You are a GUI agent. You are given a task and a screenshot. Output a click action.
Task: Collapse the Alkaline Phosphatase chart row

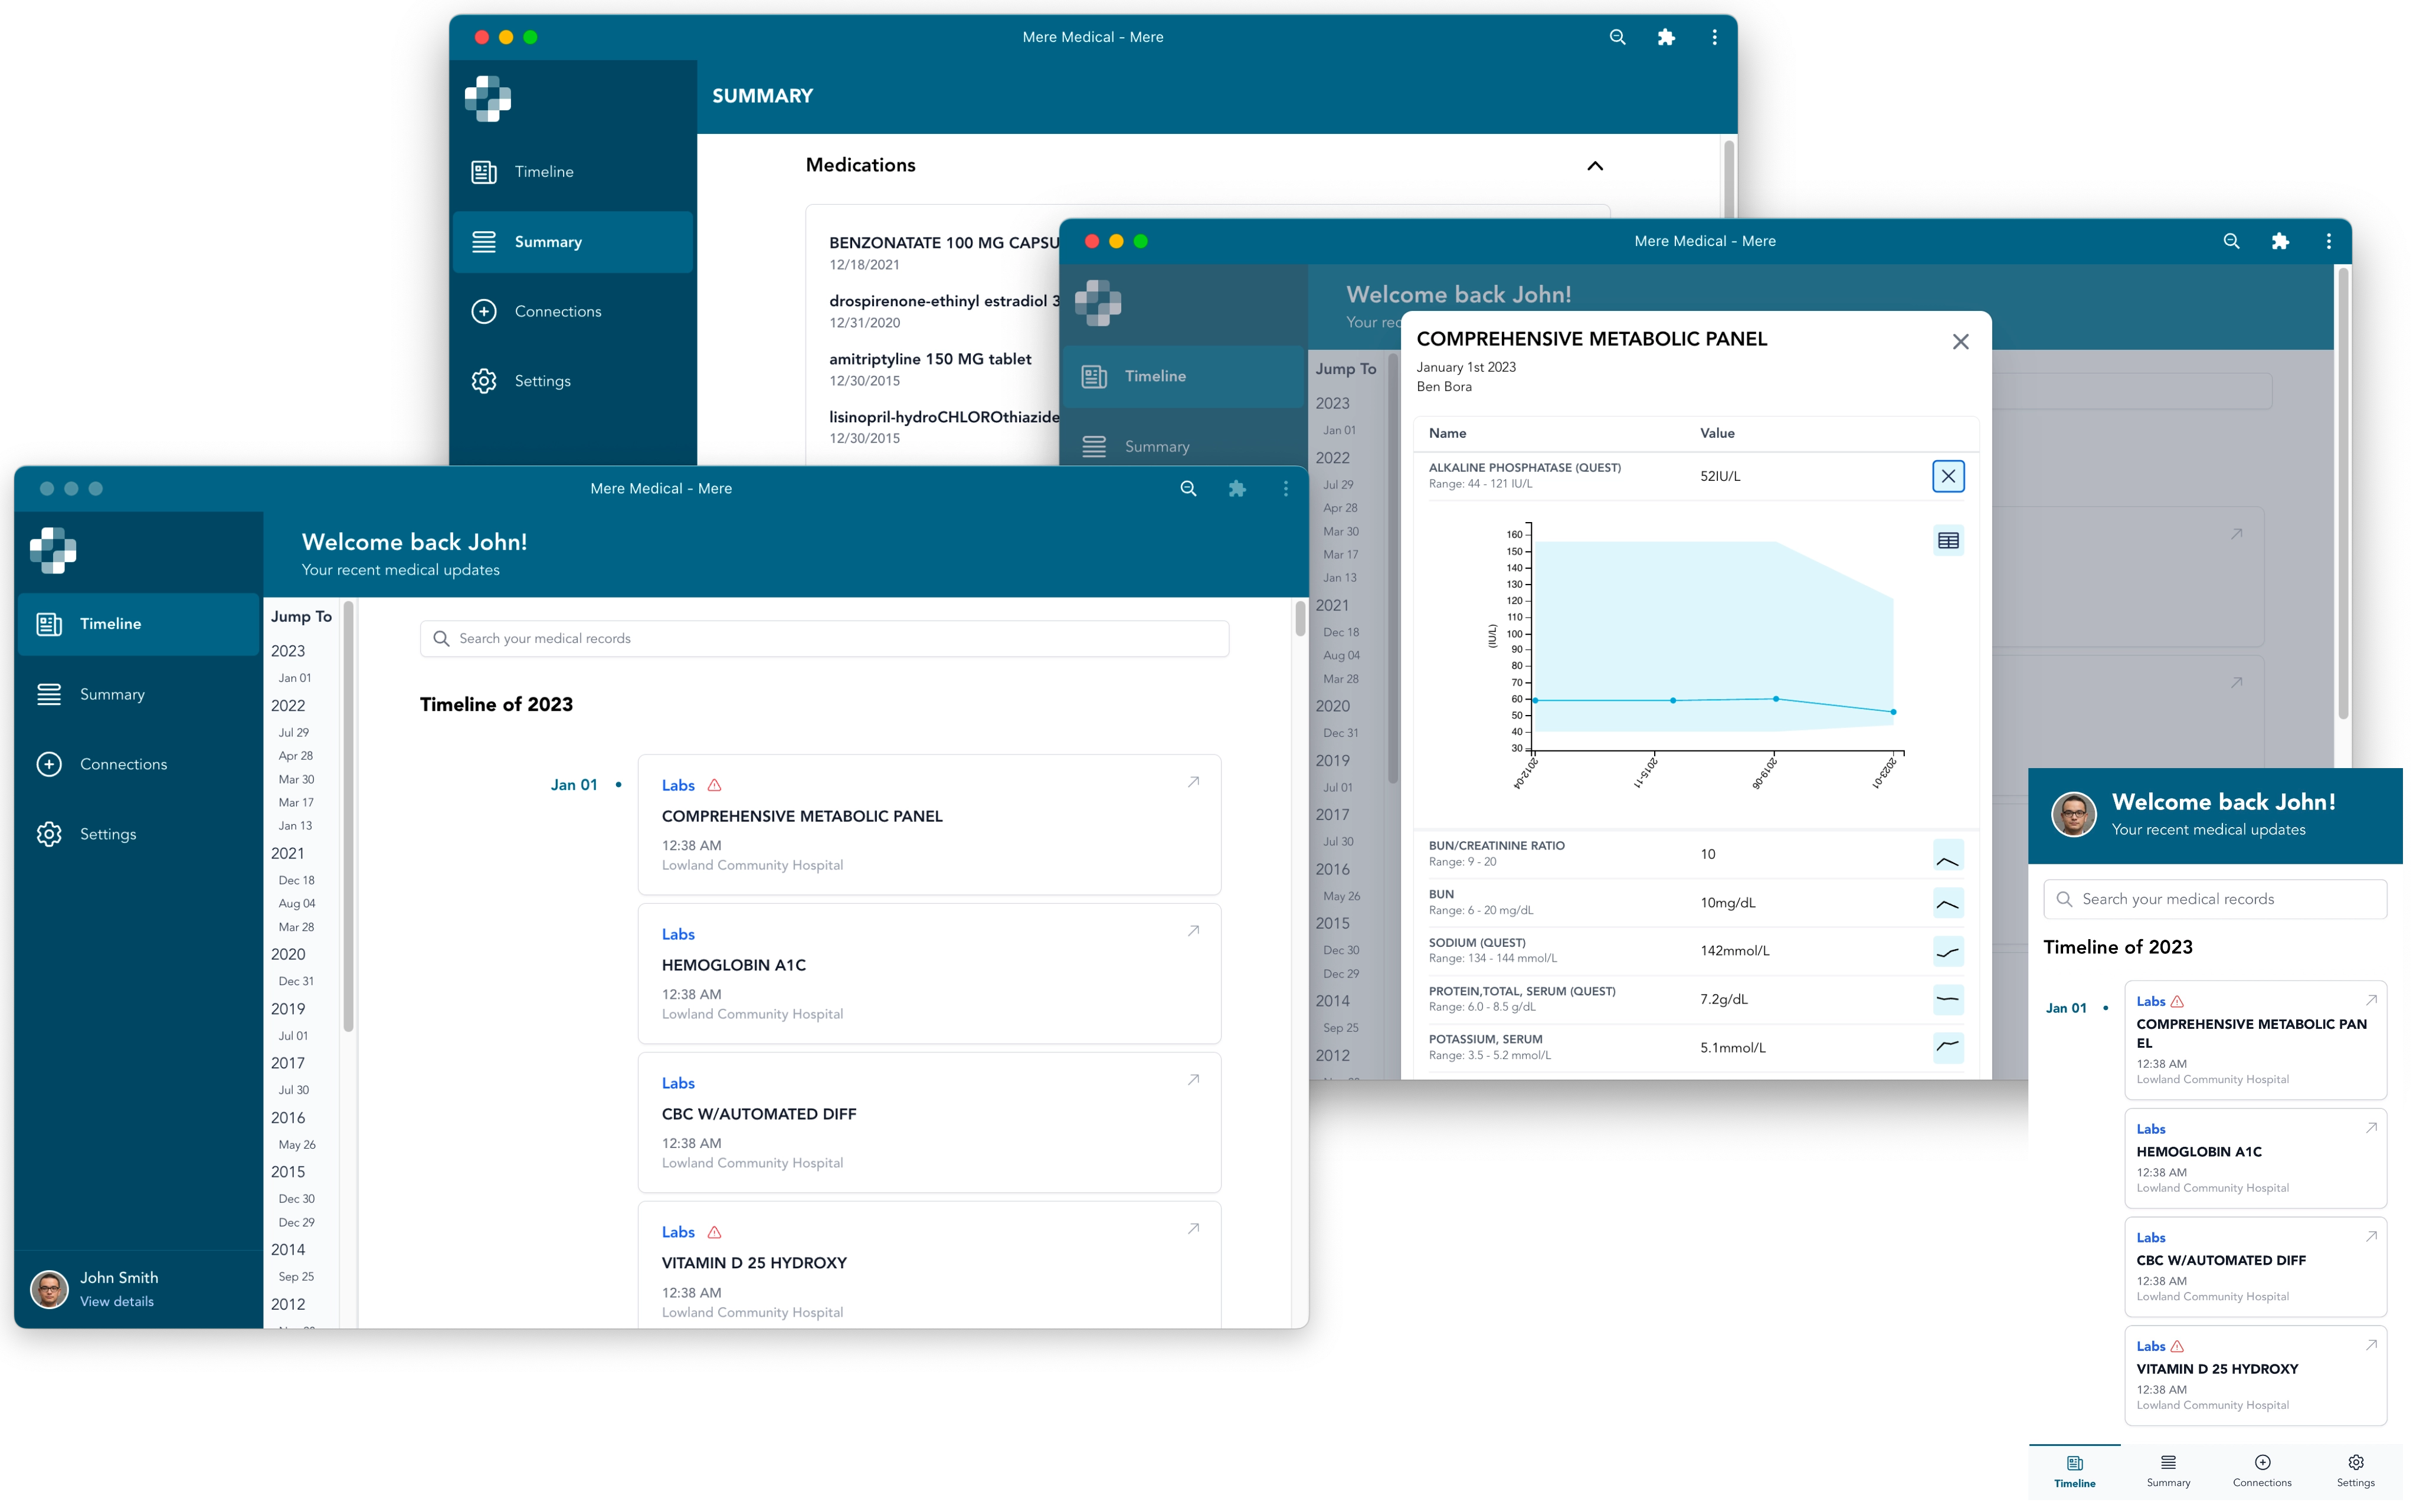point(1947,476)
